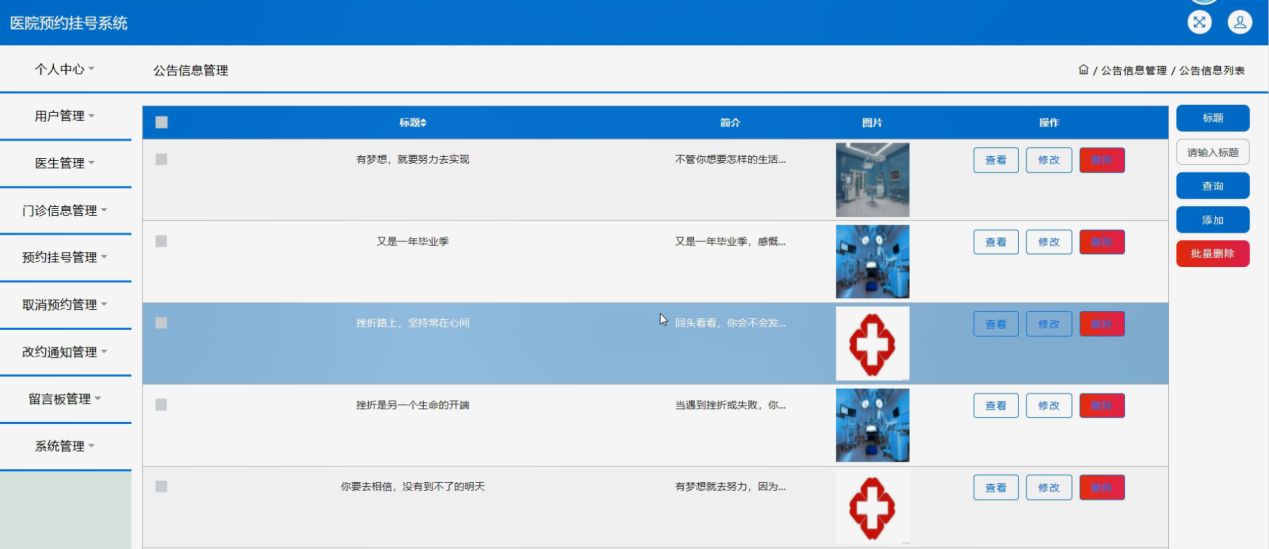Open the user profile avatar icon

(1240, 21)
